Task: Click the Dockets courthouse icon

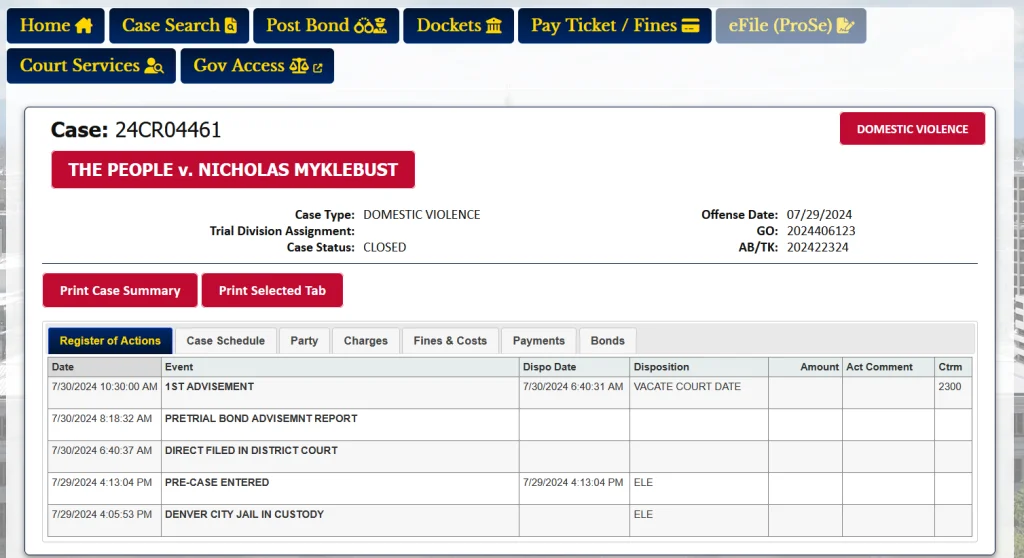Action: coord(494,26)
